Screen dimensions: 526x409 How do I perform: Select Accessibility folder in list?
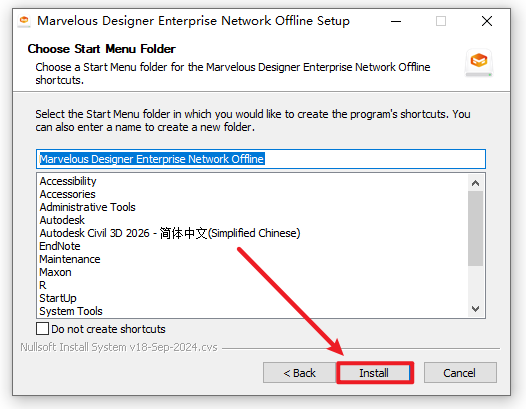click(x=68, y=181)
